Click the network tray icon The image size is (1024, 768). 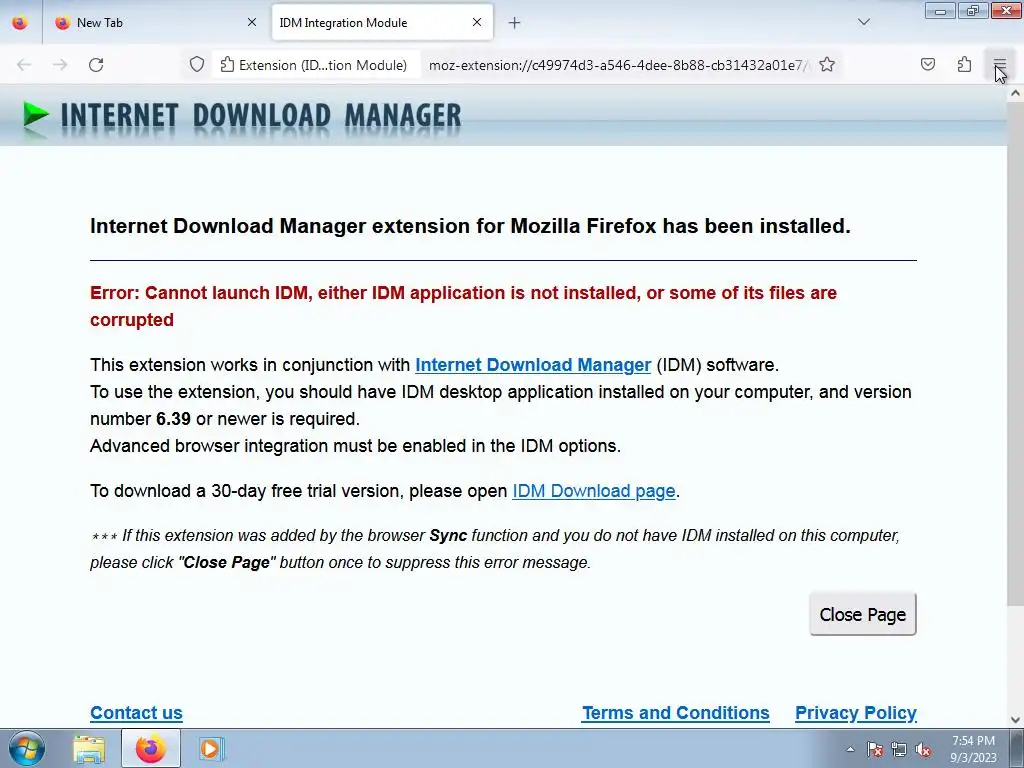tap(899, 749)
